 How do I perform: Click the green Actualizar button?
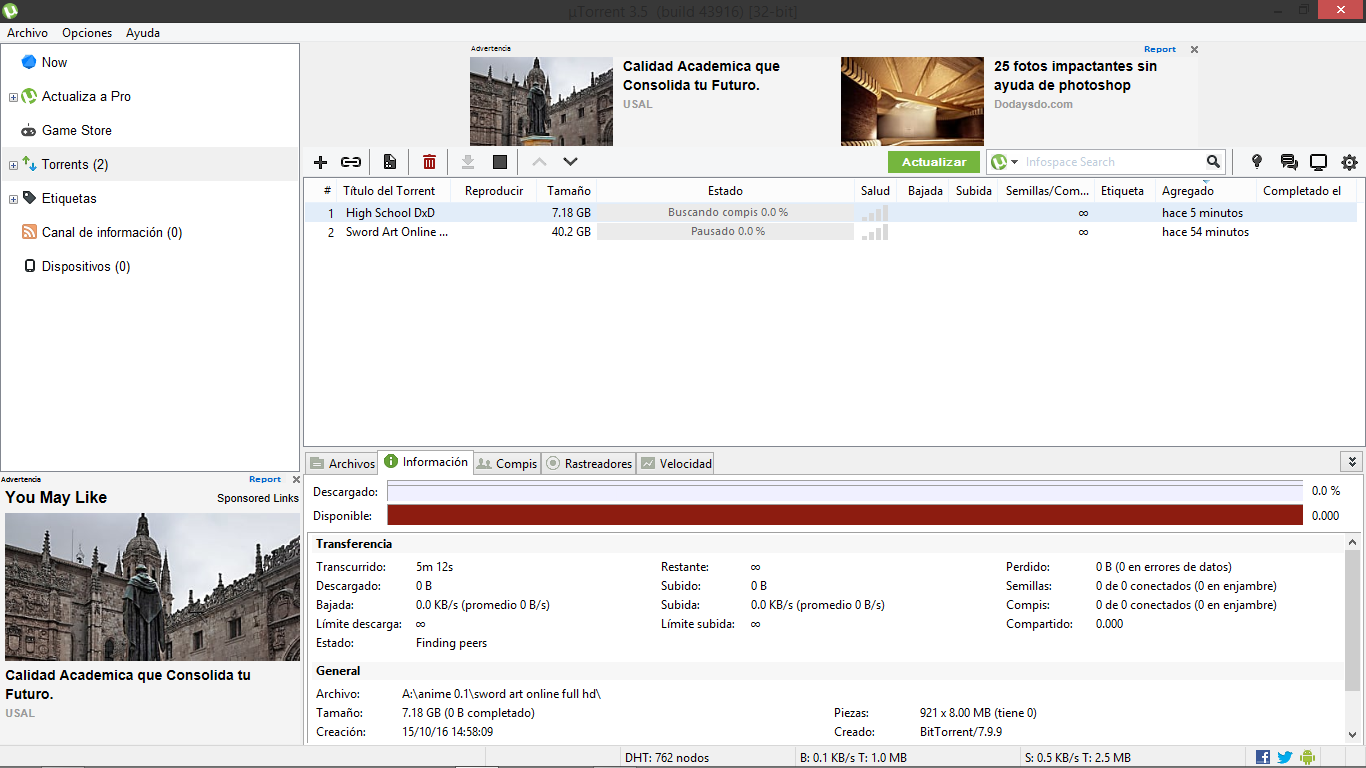[x=934, y=162]
